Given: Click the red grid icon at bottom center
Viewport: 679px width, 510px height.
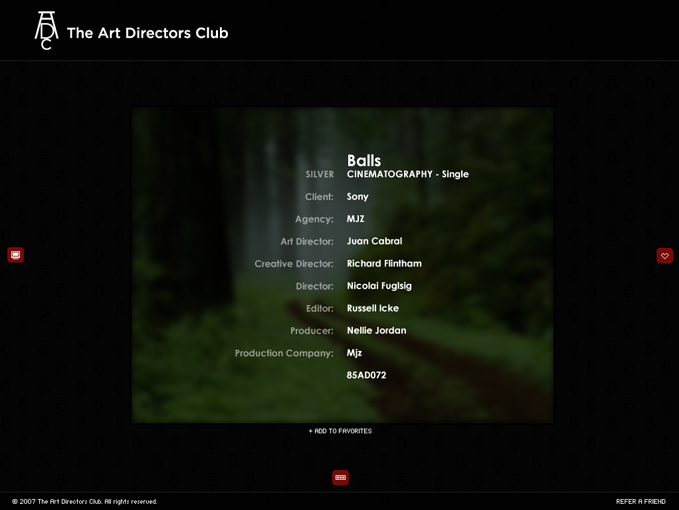Looking at the screenshot, I should point(340,478).
